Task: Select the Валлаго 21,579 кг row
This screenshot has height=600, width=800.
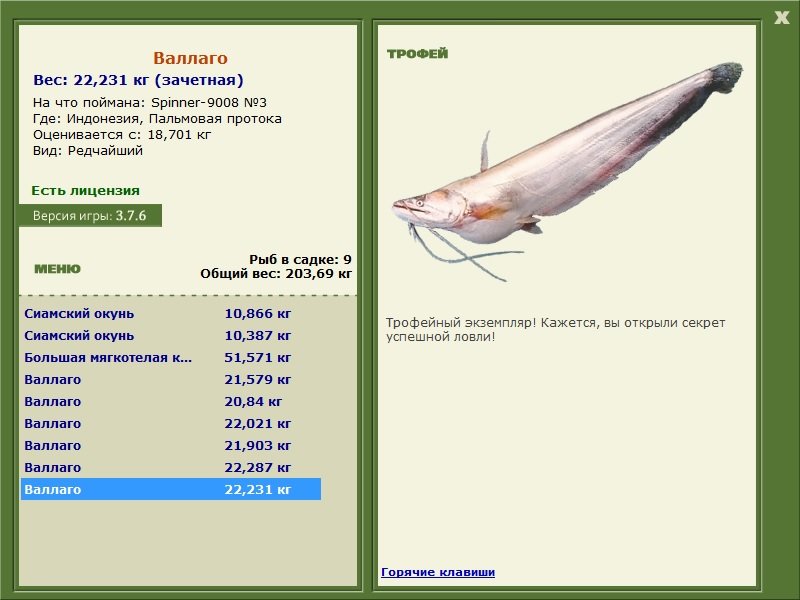Action: pyautogui.click(x=171, y=379)
